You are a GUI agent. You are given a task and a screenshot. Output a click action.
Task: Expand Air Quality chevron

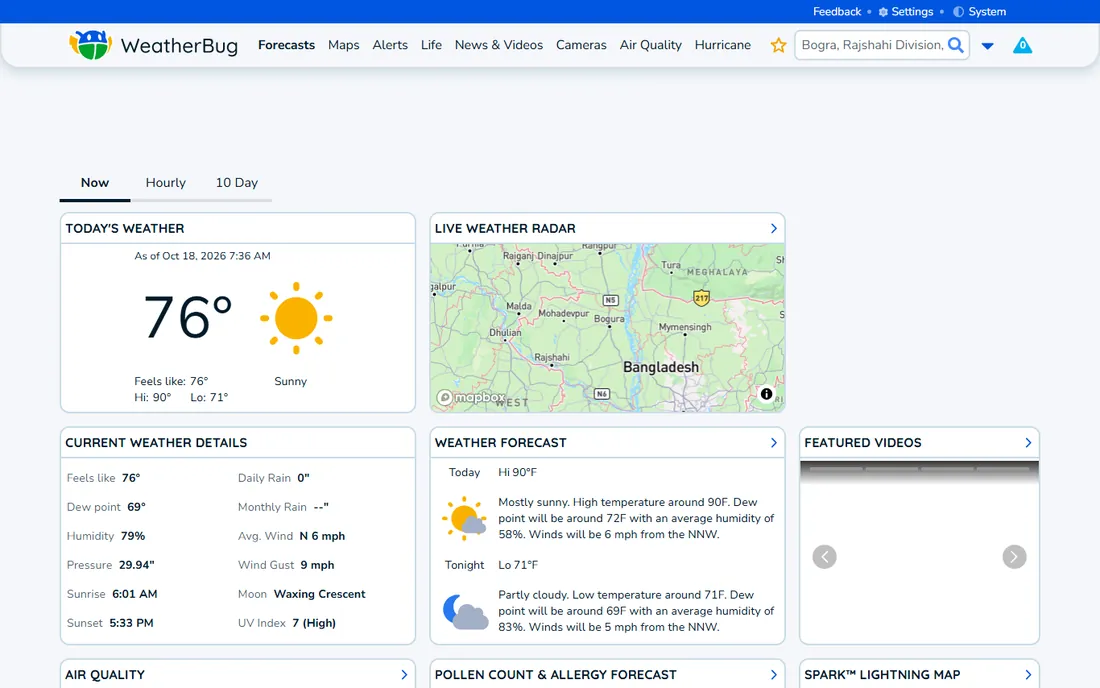point(403,675)
